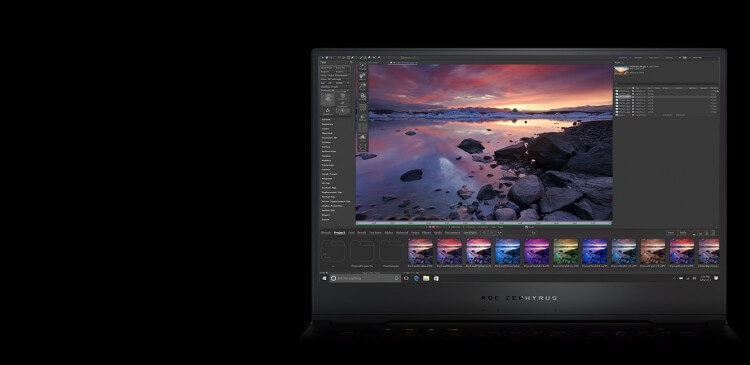The height and width of the screenshot is (365, 750).
Task: Expand the Display Properties section
Action: click(x=332, y=206)
